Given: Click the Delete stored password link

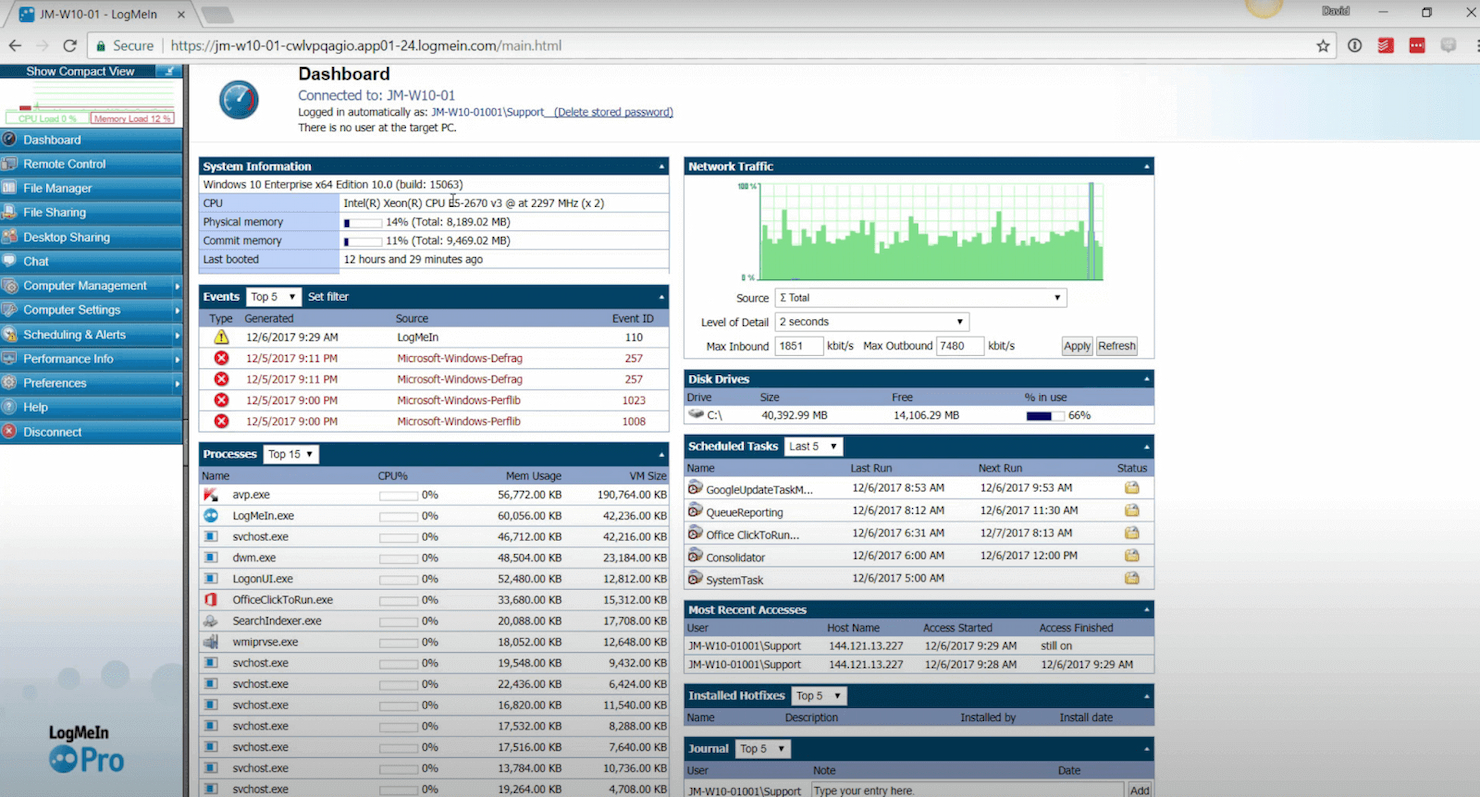Looking at the screenshot, I should click(x=613, y=112).
